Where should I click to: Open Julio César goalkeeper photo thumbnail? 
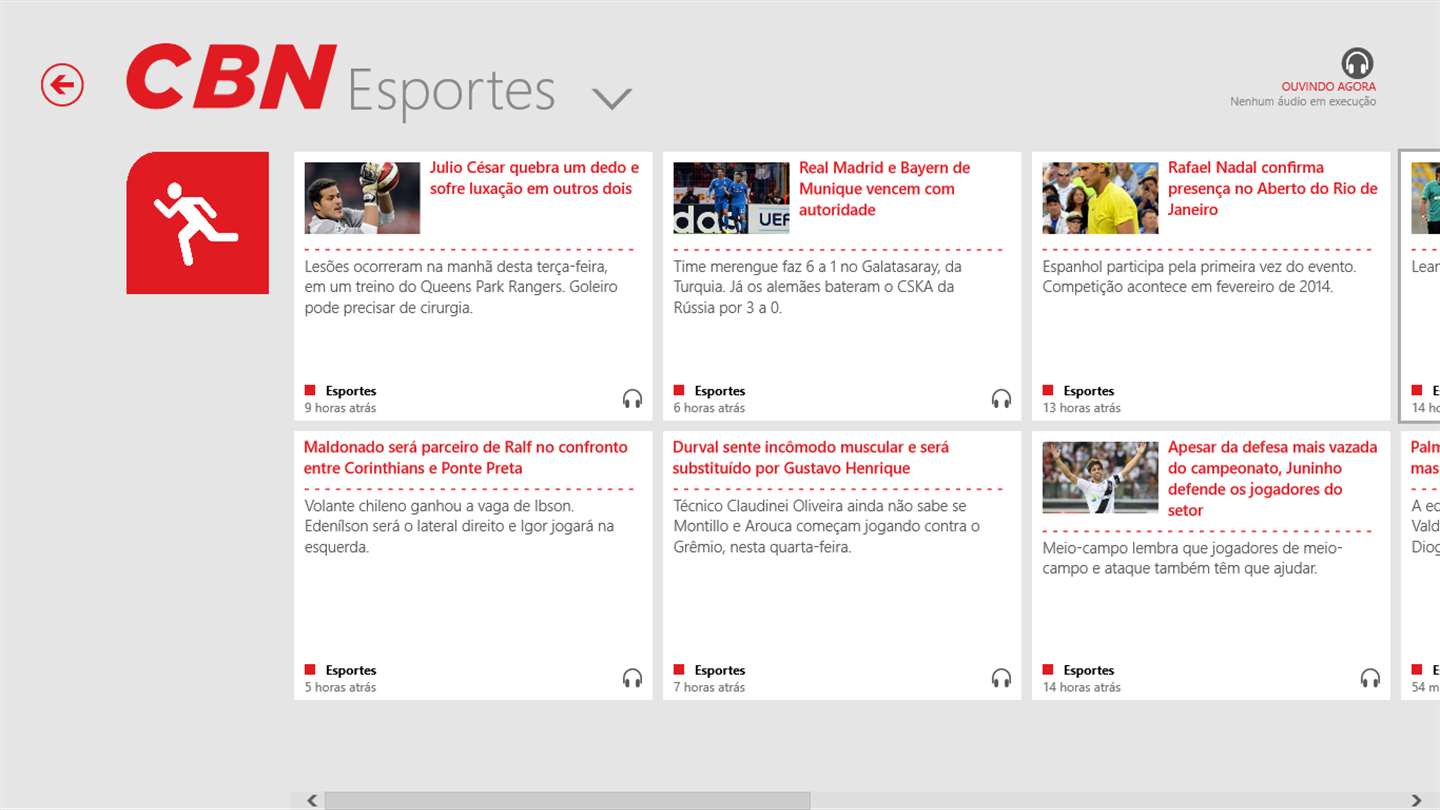coord(362,198)
